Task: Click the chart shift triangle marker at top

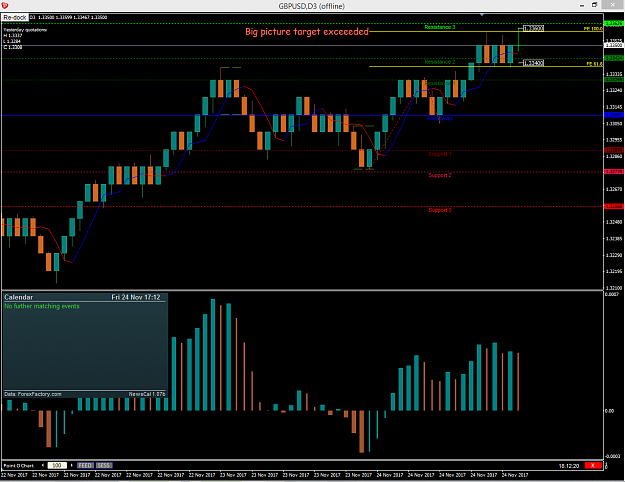Action: point(482,15)
